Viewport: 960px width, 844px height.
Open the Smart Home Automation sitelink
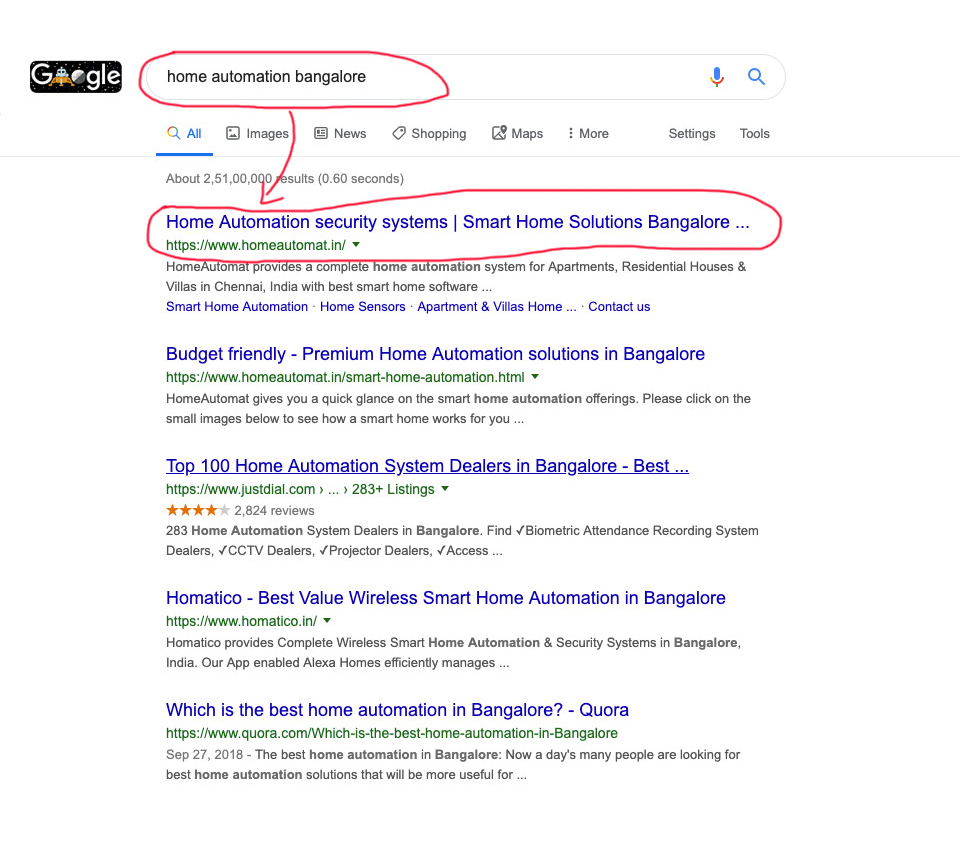point(237,307)
